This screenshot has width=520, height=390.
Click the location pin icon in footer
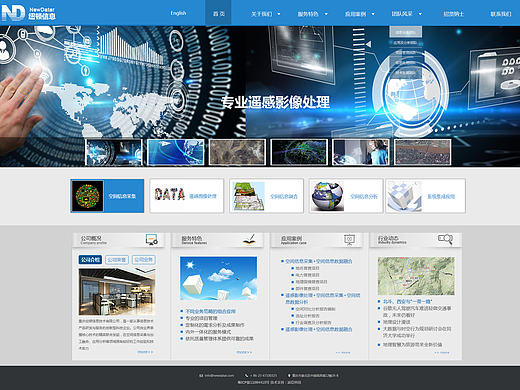click(289, 375)
